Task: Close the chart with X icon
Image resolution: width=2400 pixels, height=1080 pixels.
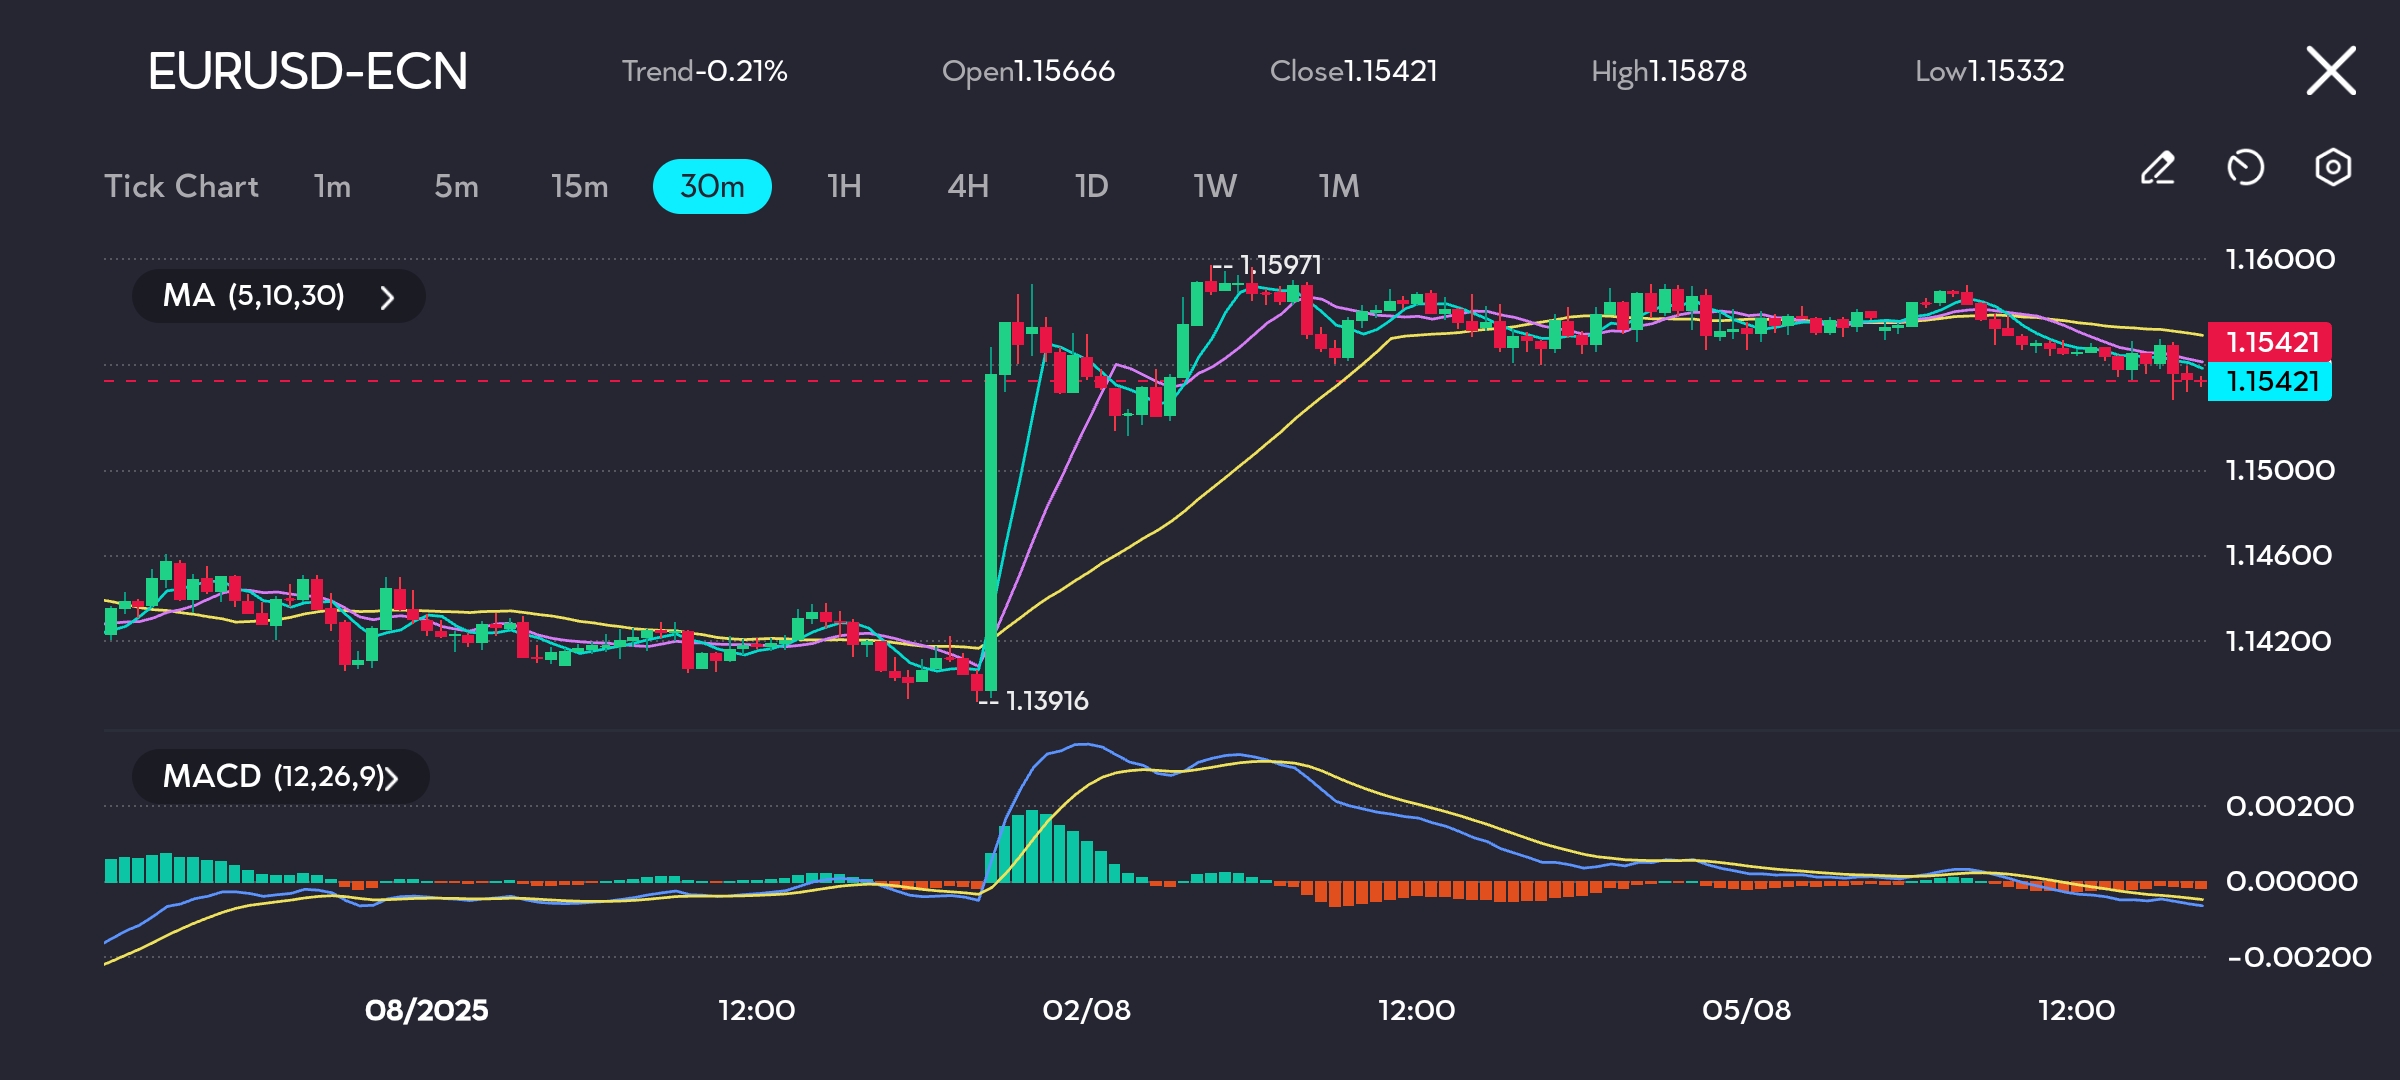Action: click(x=2331, y=71)
